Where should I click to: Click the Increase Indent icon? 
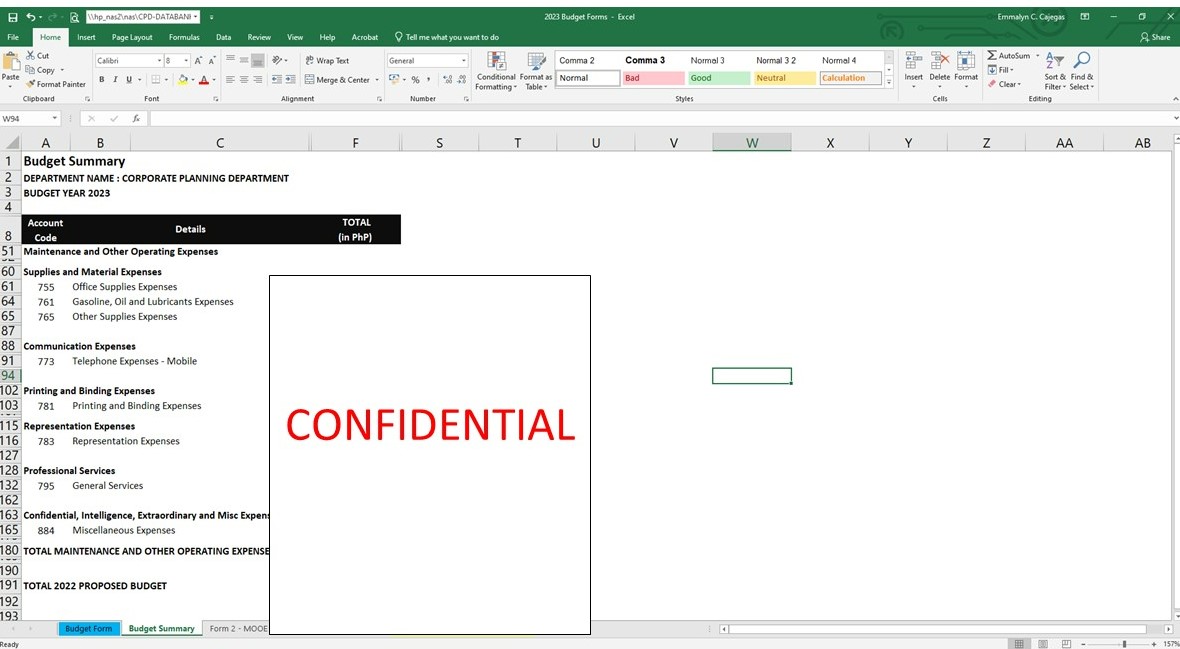tap(290, 79)
